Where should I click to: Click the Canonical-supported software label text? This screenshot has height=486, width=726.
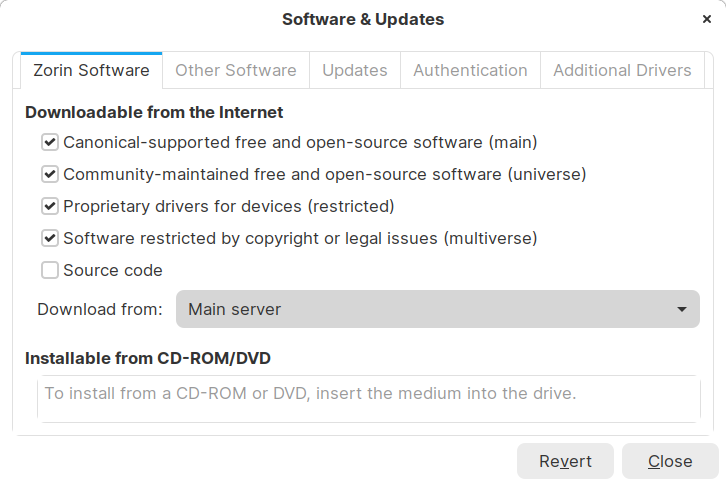click(300, 143)
